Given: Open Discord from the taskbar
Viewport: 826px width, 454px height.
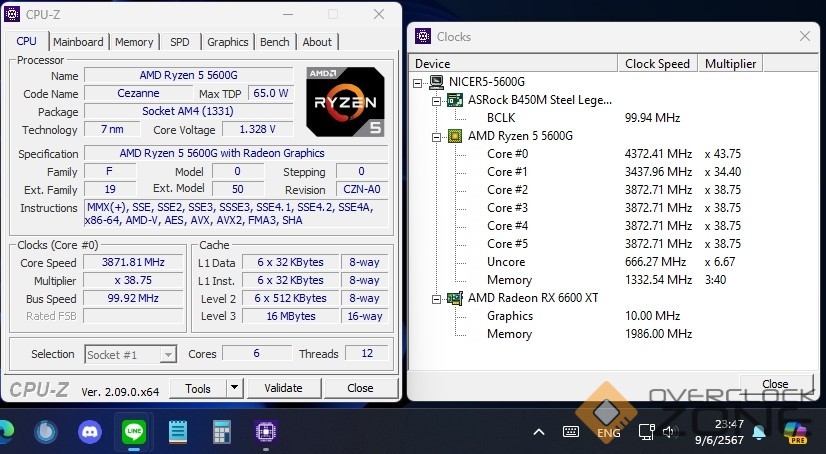Looking at the screenshot, I should (90, 432).
